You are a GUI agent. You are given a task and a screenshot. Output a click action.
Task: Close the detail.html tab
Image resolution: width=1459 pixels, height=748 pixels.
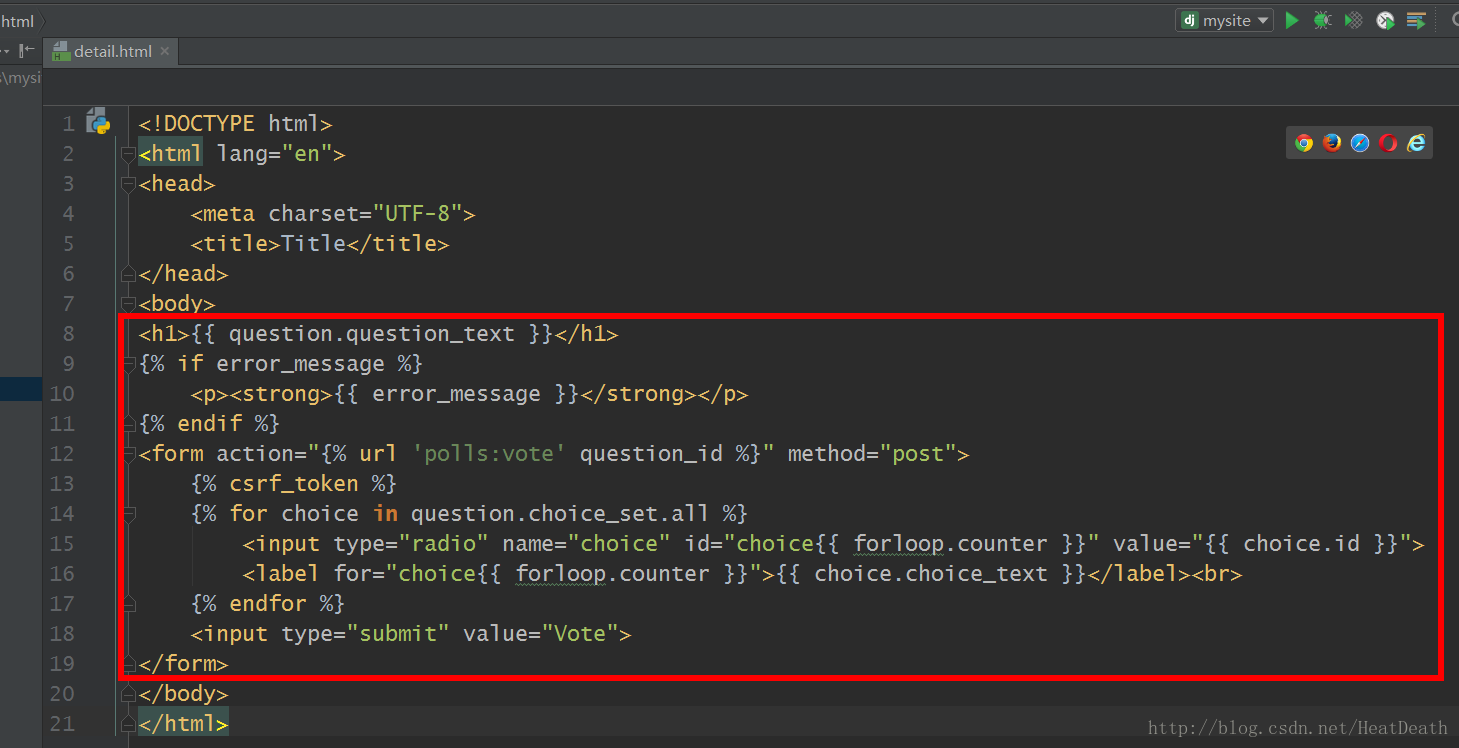[165, 51]
